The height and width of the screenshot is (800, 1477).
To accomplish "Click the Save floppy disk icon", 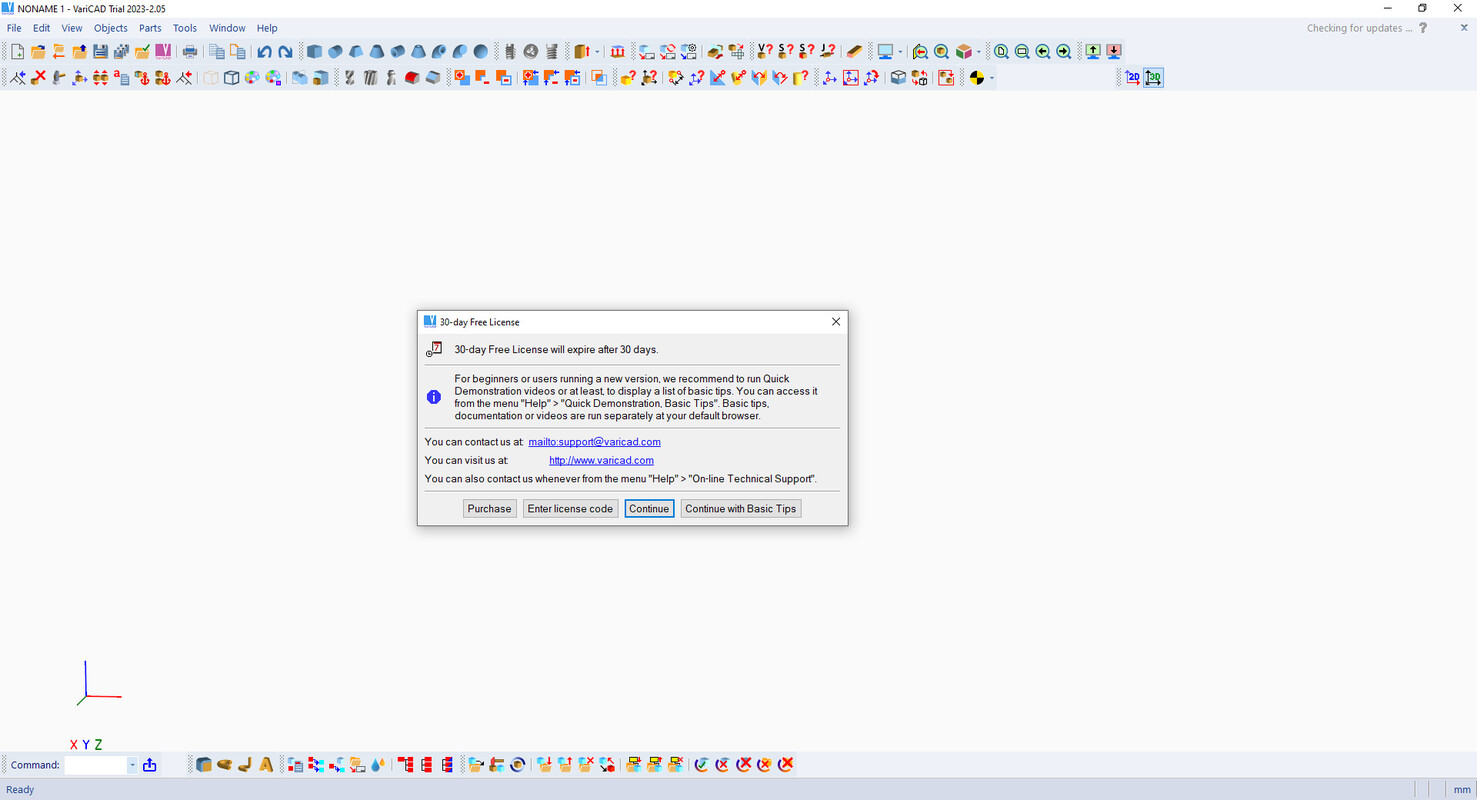I will [x=100, y=52].
